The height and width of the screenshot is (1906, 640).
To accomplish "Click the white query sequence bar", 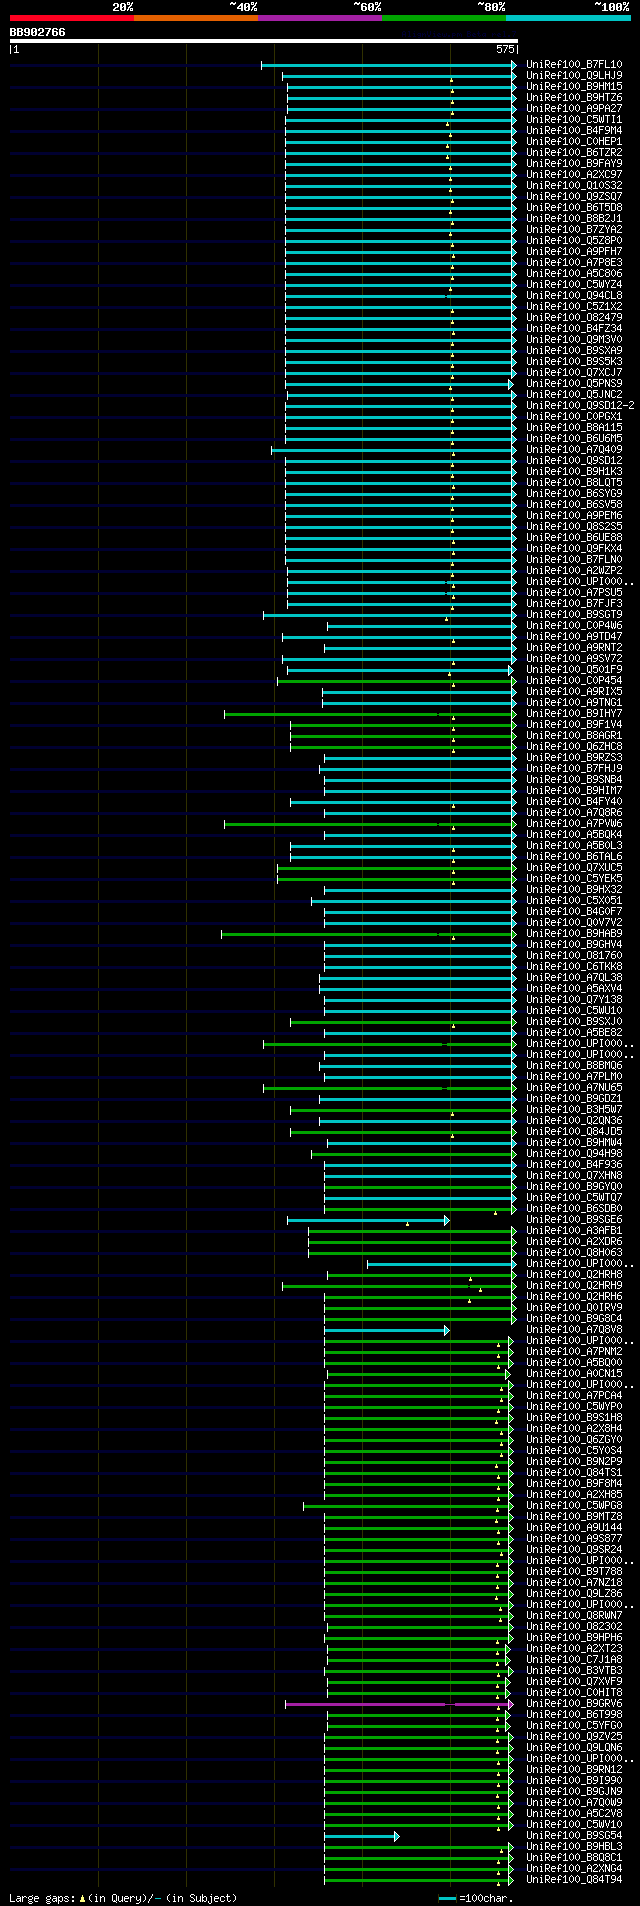I will pyautogui.click(x=264, y=41).
